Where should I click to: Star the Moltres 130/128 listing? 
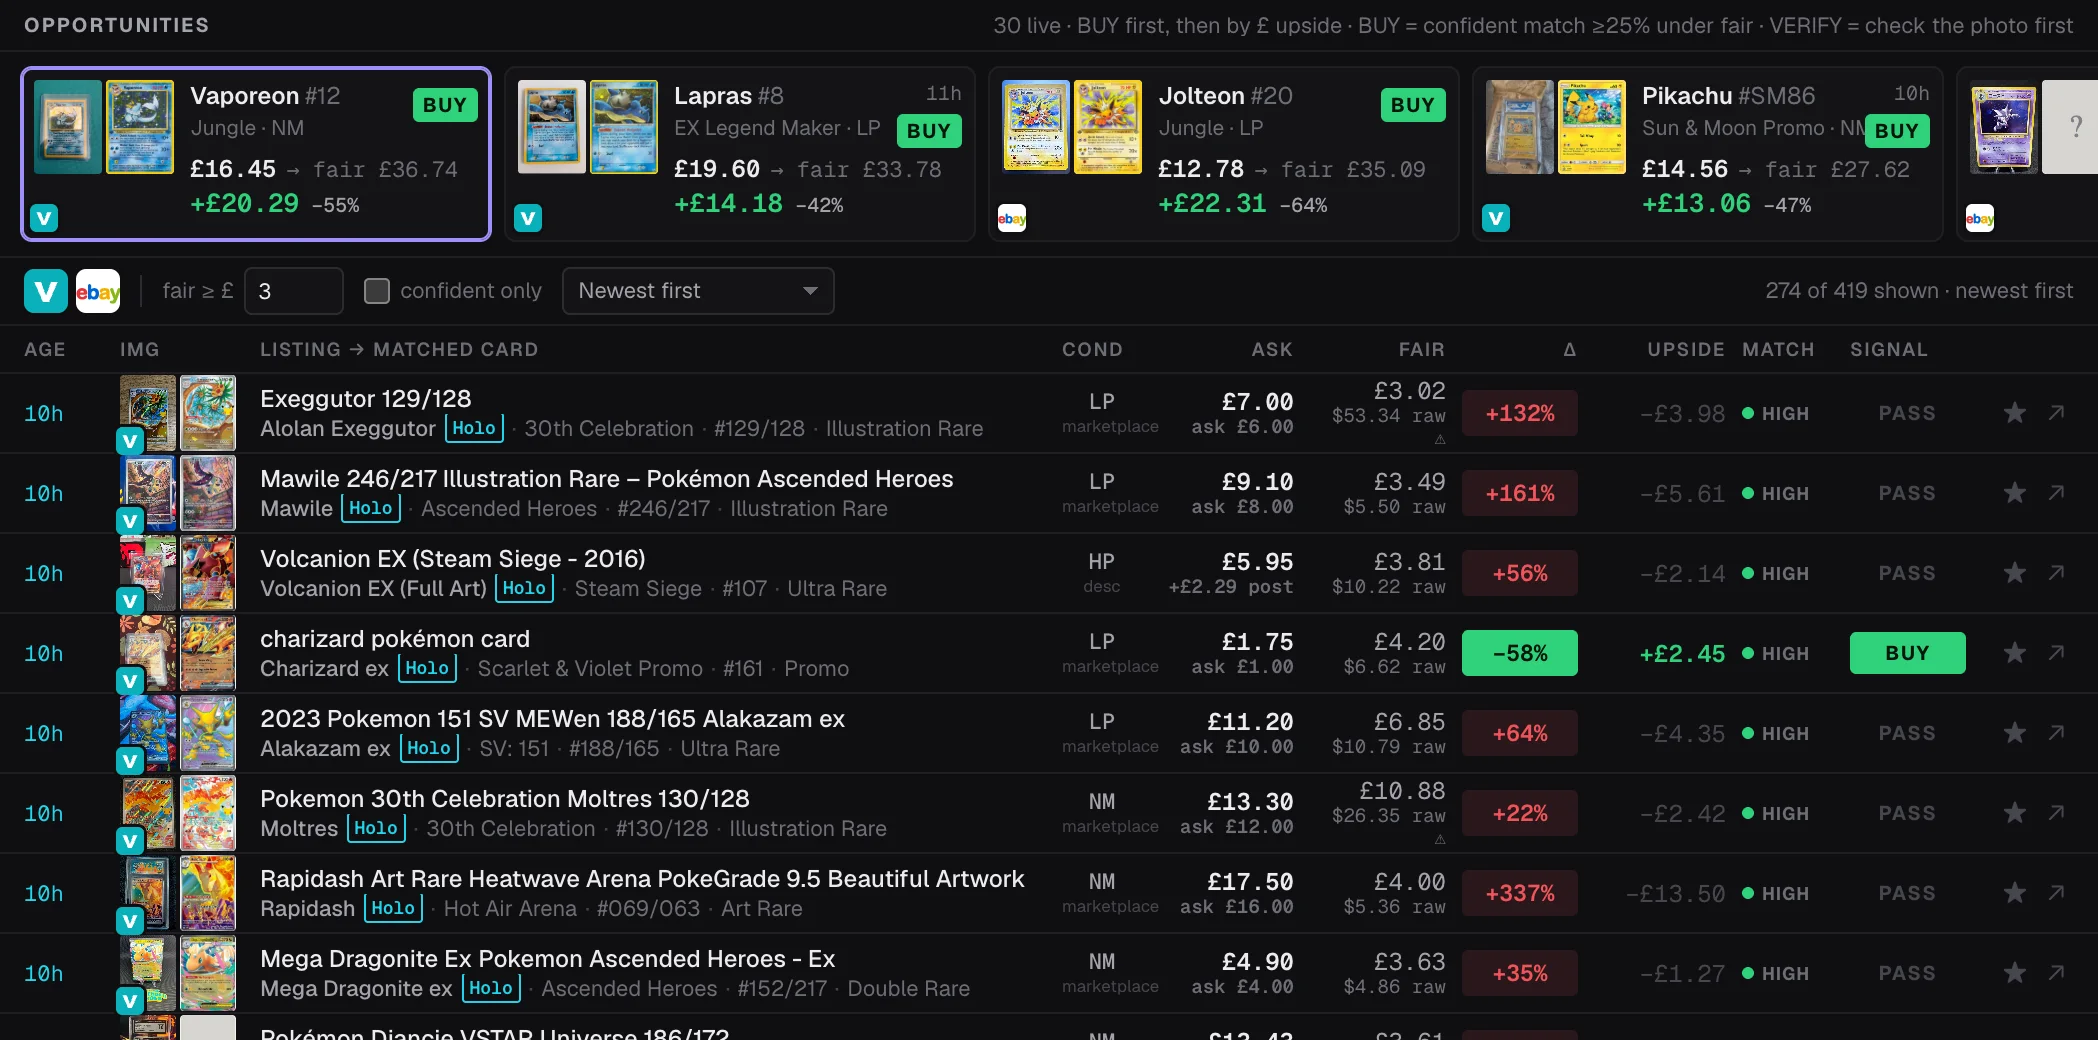(2014, 813)
